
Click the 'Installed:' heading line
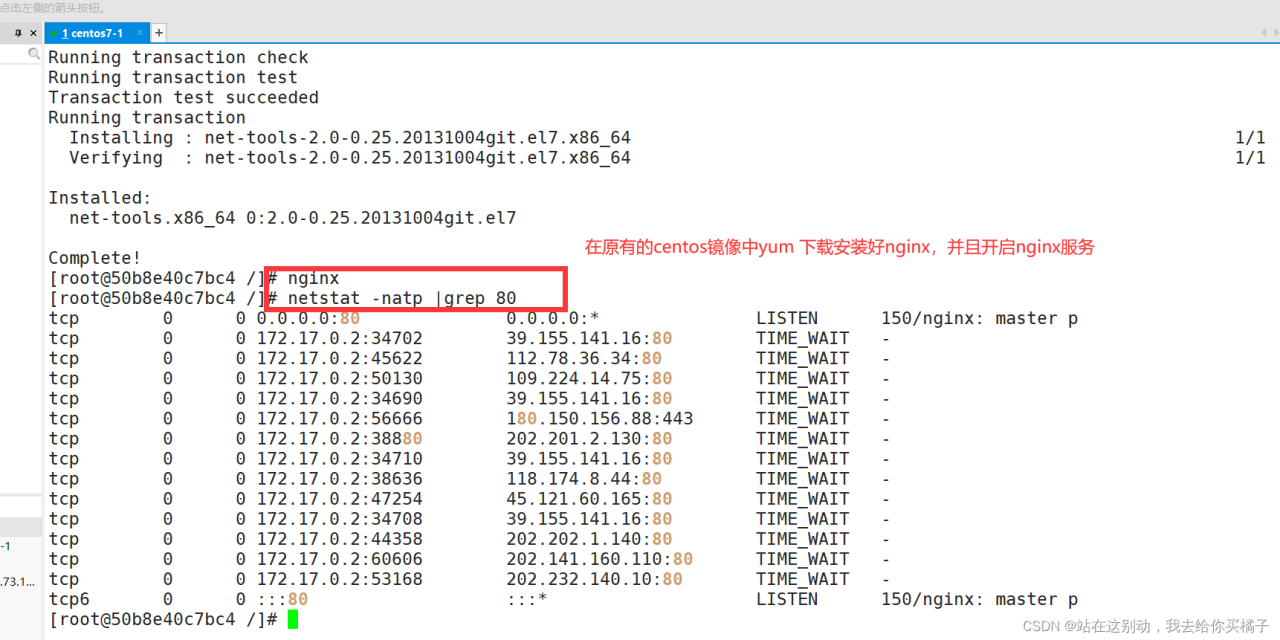pos(100,198)
